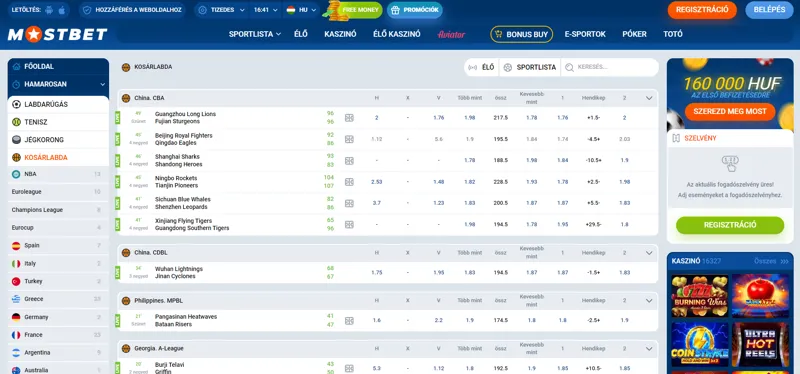Expand the Sportlista menu dropdown
Image resolution: width=800 pixels, height=374 pixels.
coord(255,34)
